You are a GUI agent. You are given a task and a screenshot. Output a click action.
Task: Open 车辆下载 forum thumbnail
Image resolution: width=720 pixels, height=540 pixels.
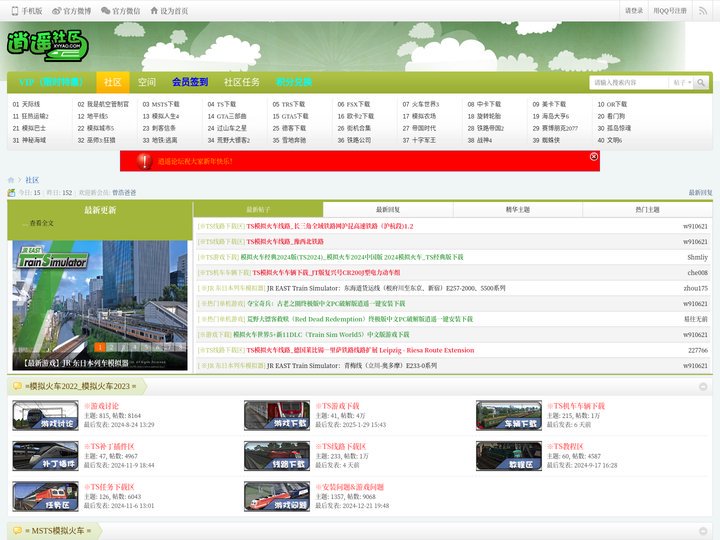(x=509, y=416)
